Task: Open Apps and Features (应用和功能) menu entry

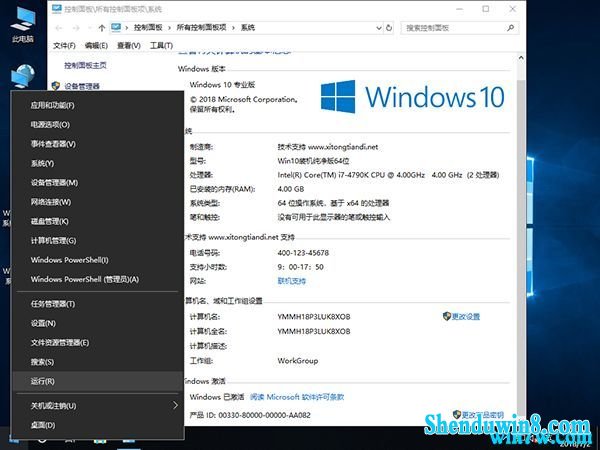Action: (98, 105)
